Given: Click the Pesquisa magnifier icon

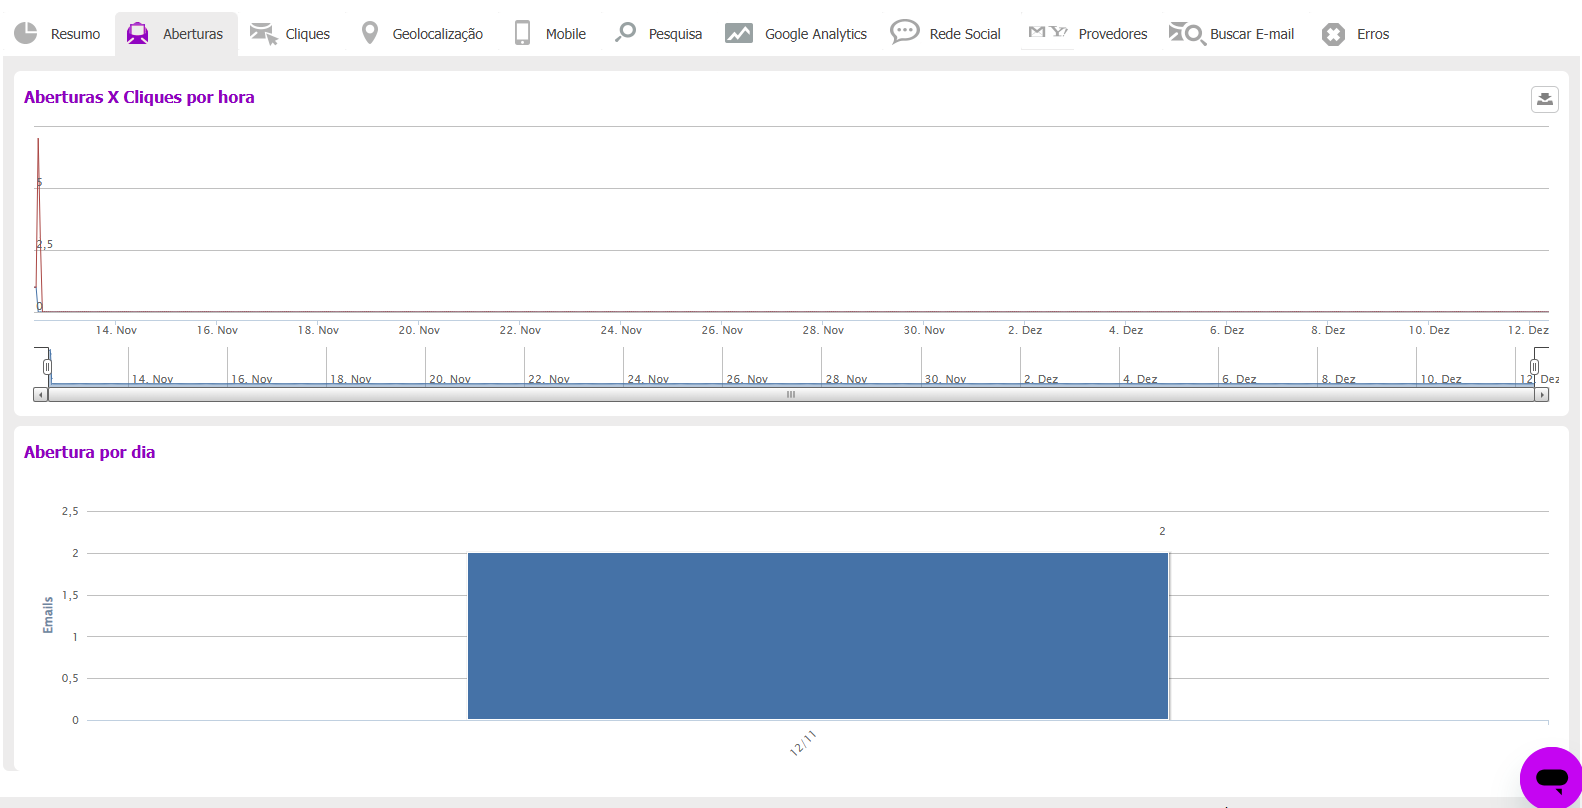Looking at the screenshot, I should [625, 32].
